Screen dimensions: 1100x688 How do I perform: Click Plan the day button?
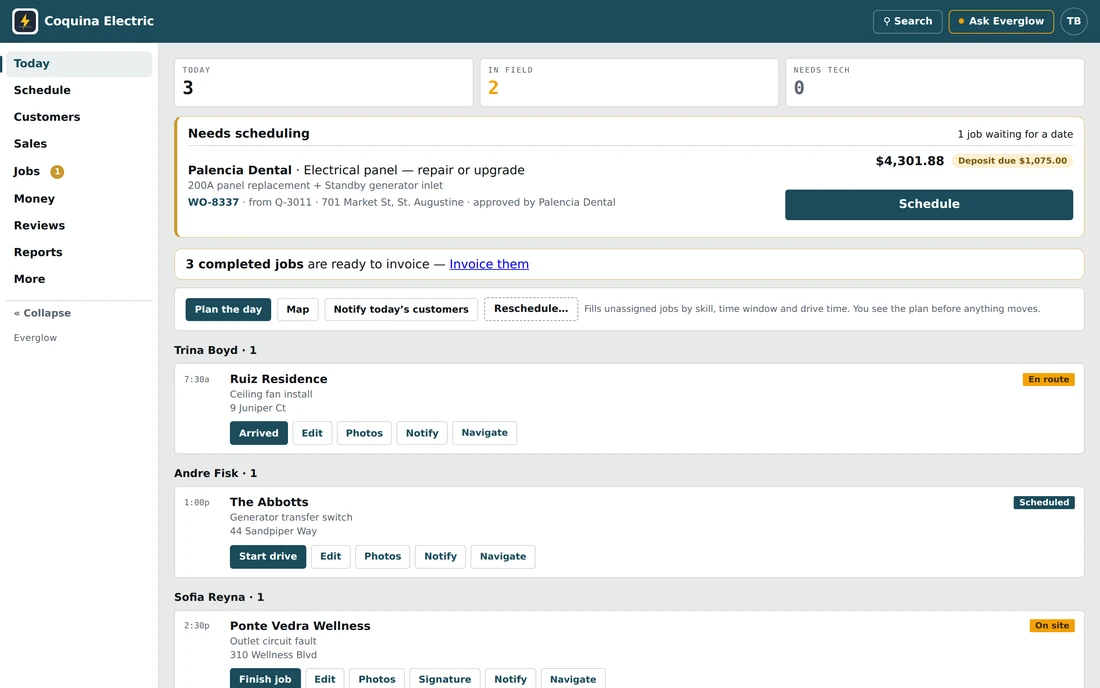coord(228,309)
